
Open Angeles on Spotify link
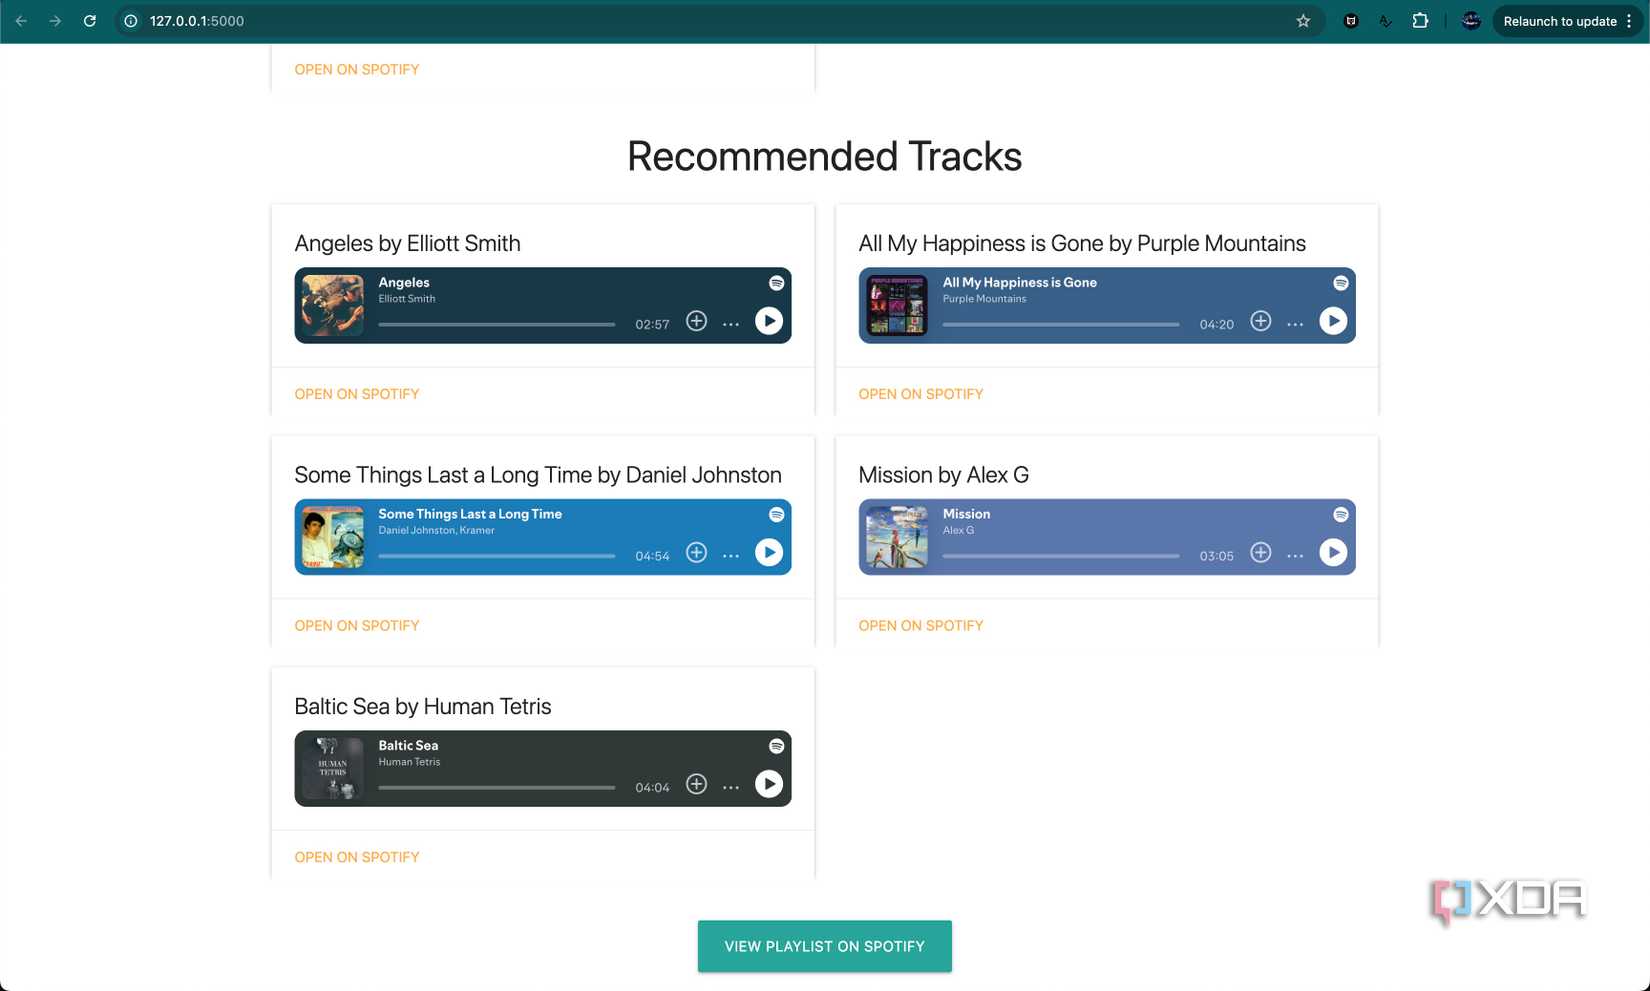(357, 394)
